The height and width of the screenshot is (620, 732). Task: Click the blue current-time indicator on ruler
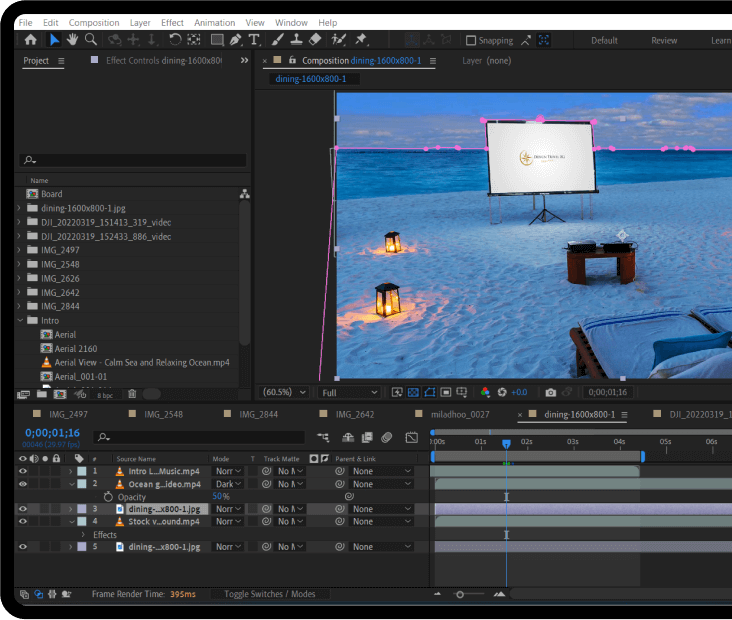[506, 443]
